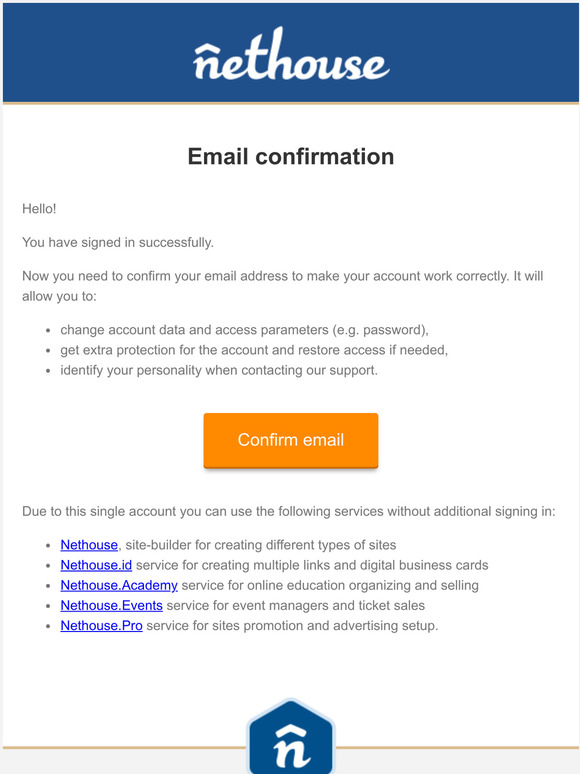
Task: Click the Nethouse logo in the header
Action: [291, 54]
